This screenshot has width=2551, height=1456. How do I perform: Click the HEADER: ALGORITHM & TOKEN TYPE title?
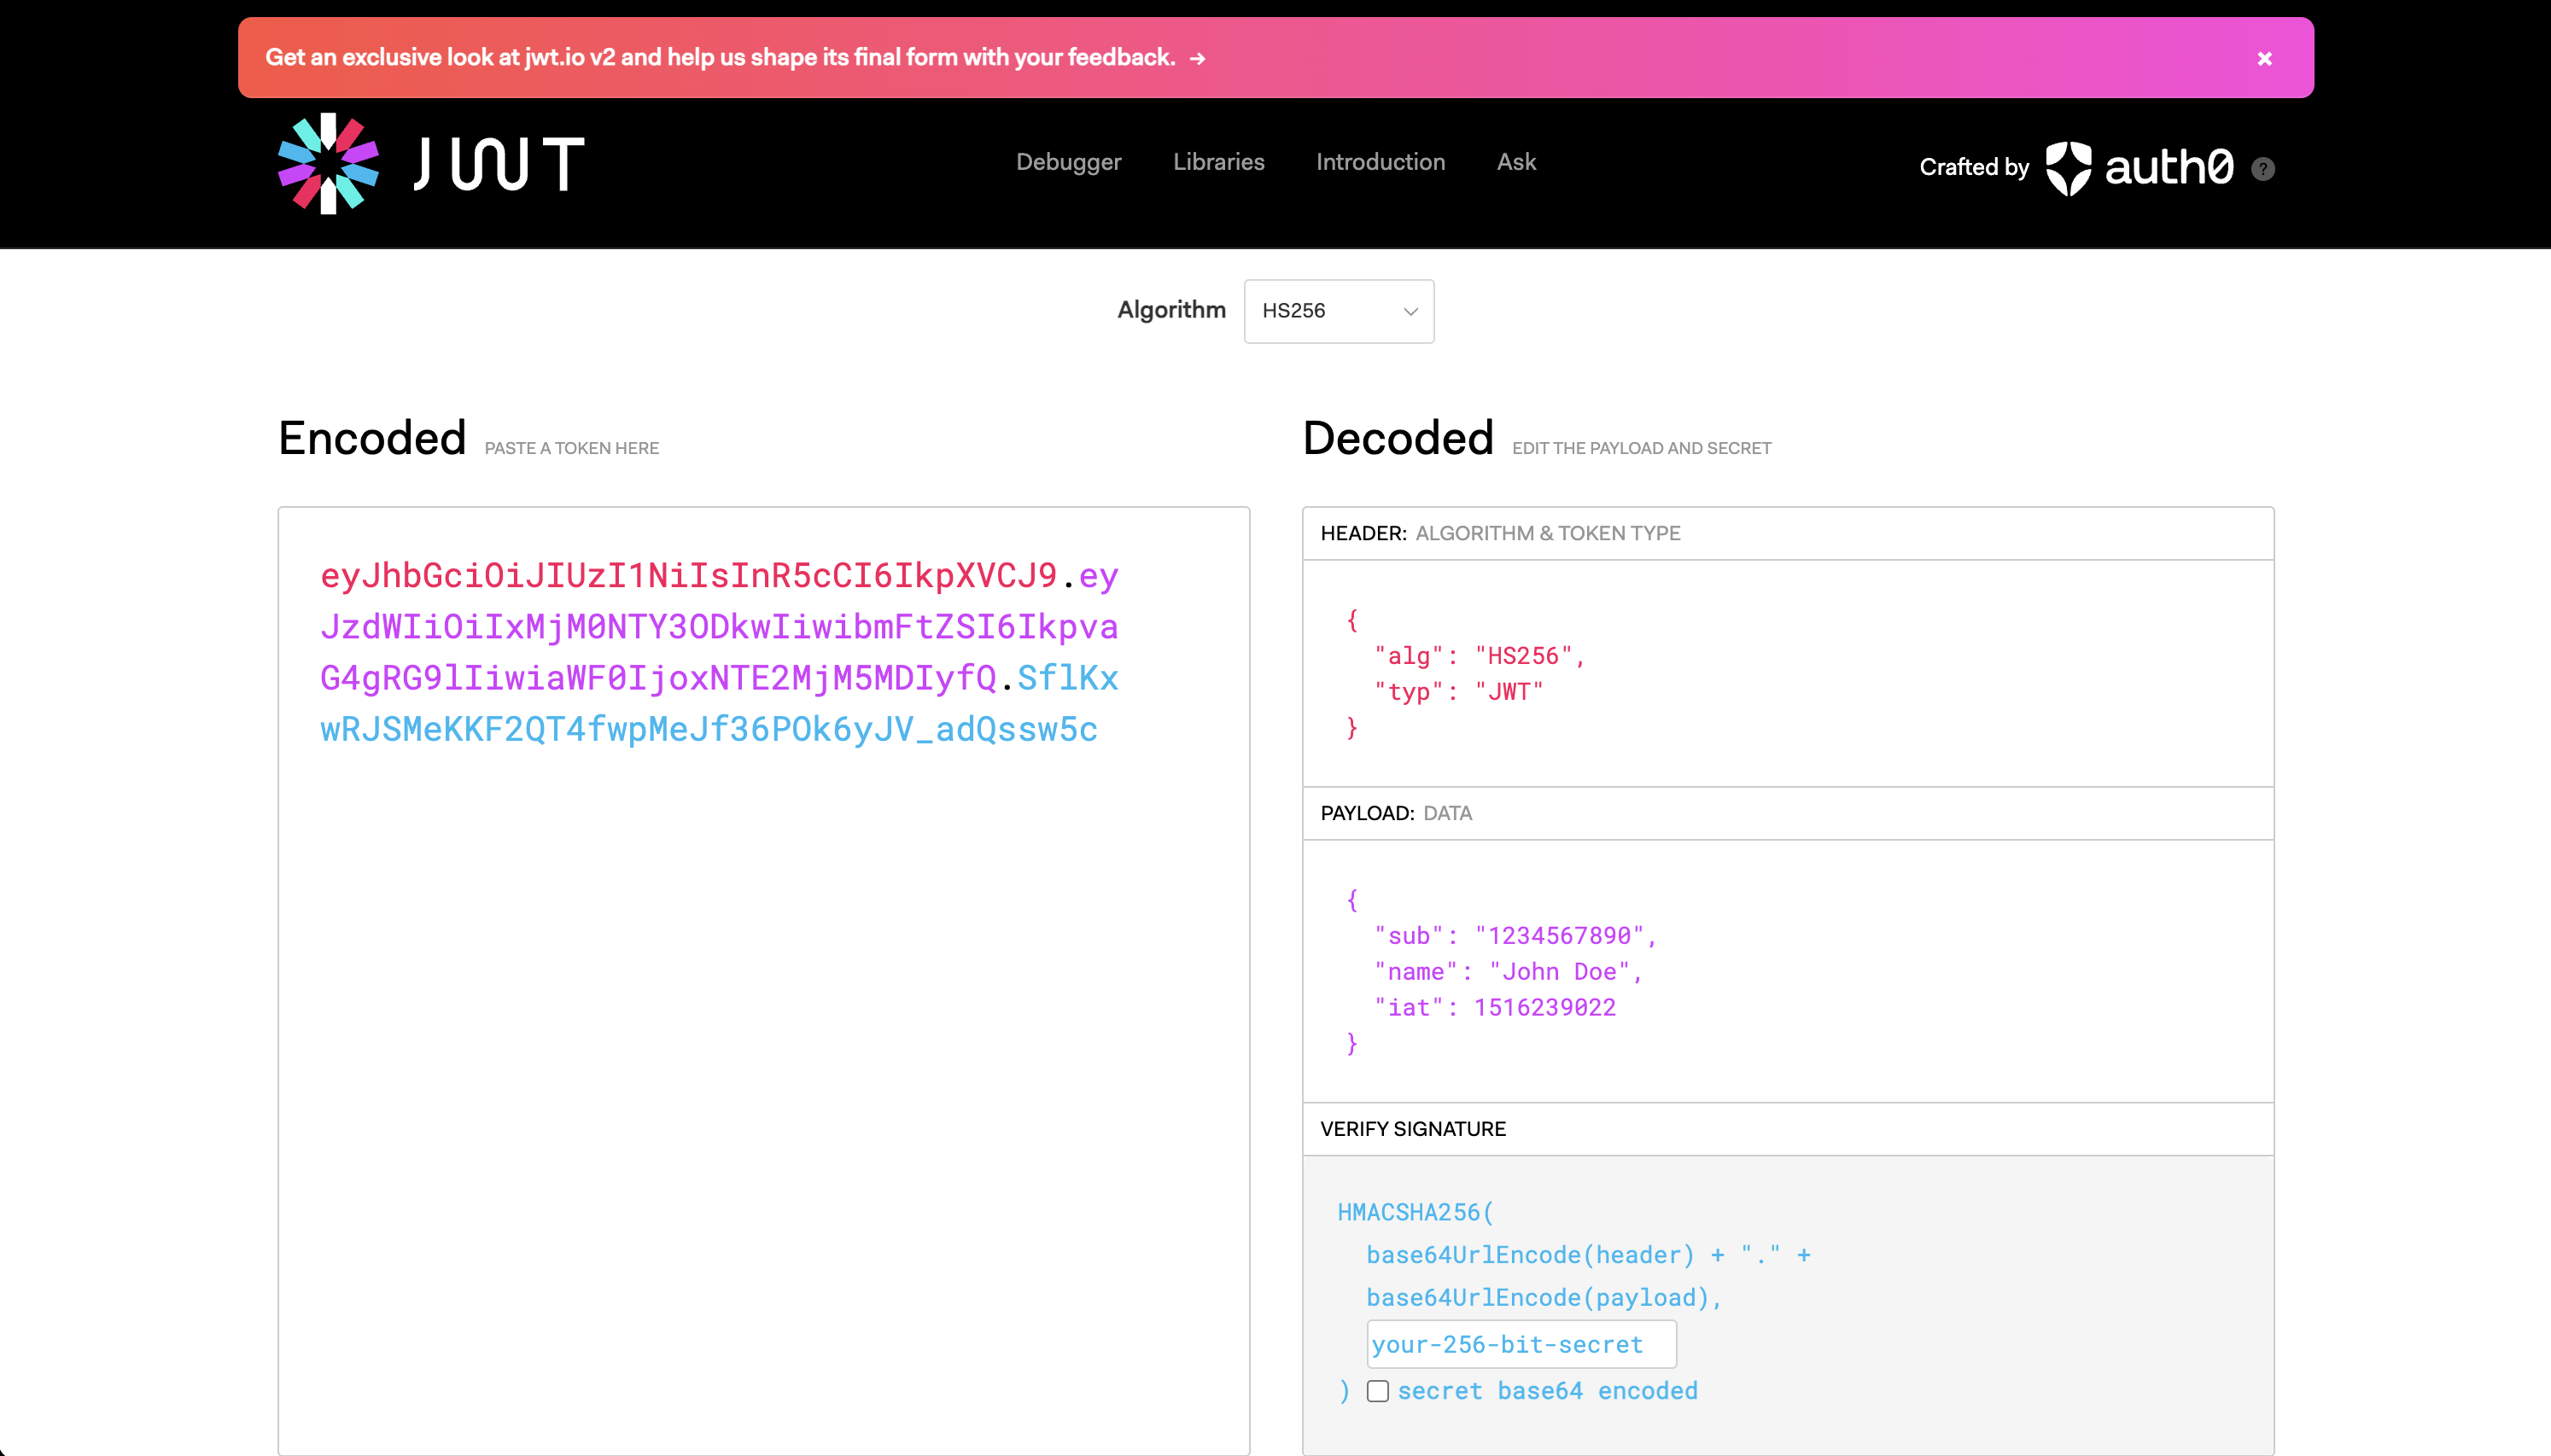pos(1500,533)
